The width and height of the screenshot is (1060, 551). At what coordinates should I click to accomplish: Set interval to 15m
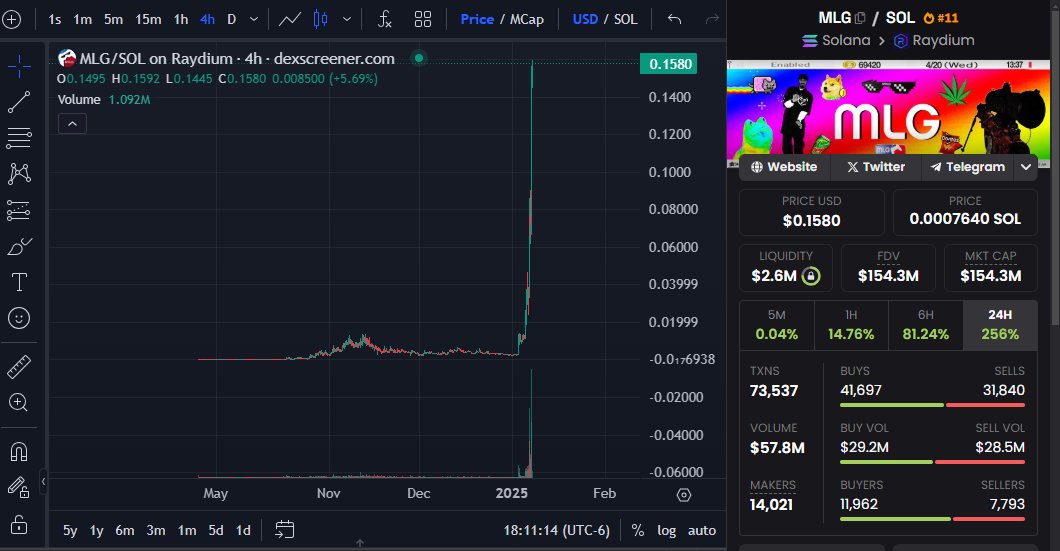(x=148, y=20)
